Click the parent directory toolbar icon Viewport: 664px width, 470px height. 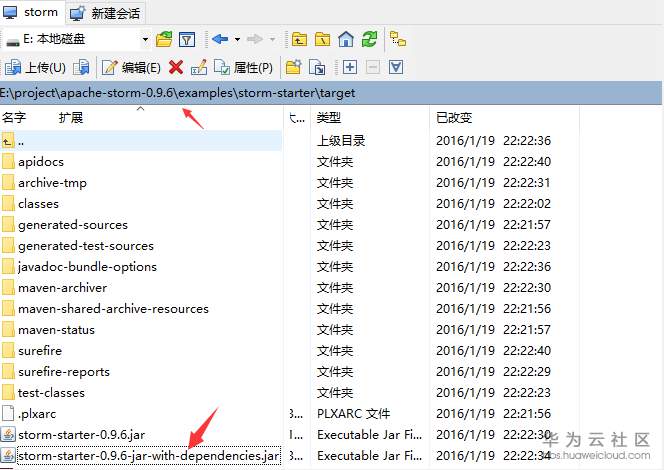pyautogui.click(x=299, y=39)
